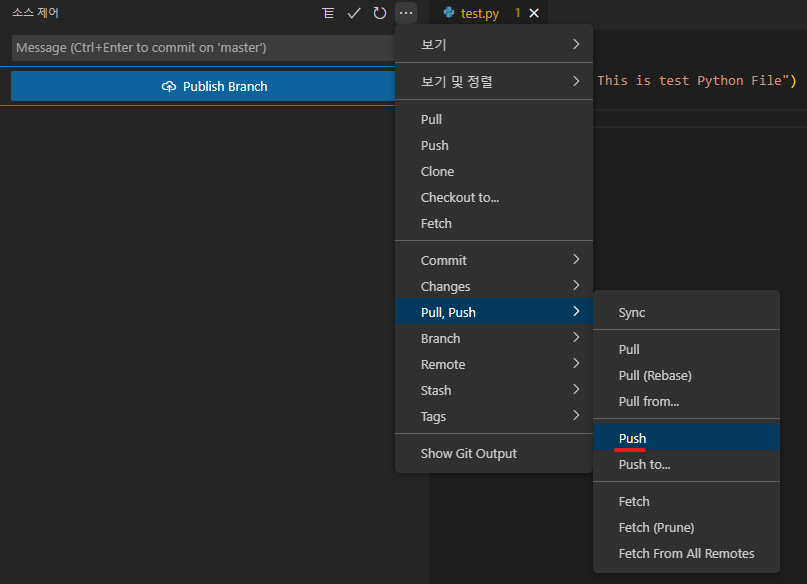
Task: Select Fetch in the Pull, Push submenu
Action: tap(686, 501)
